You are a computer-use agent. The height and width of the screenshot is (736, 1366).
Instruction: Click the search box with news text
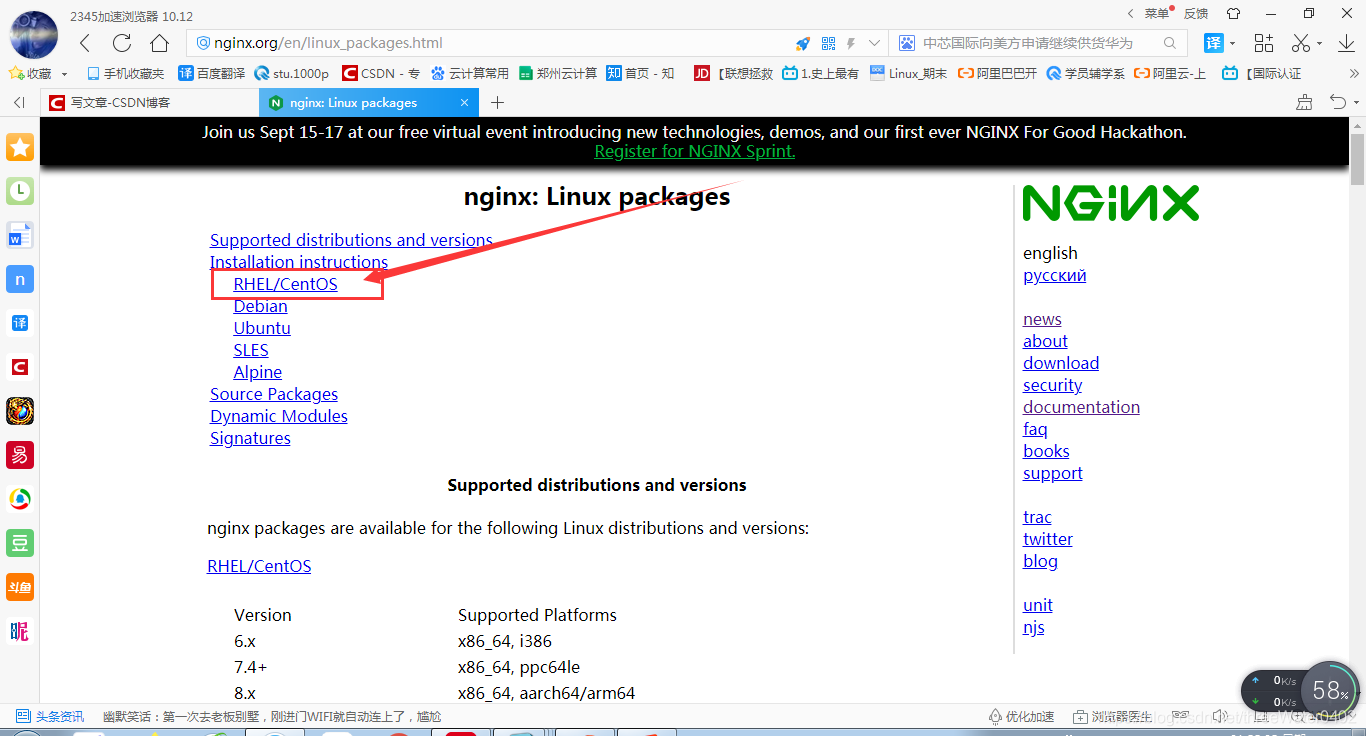(x=1036, y=43)
